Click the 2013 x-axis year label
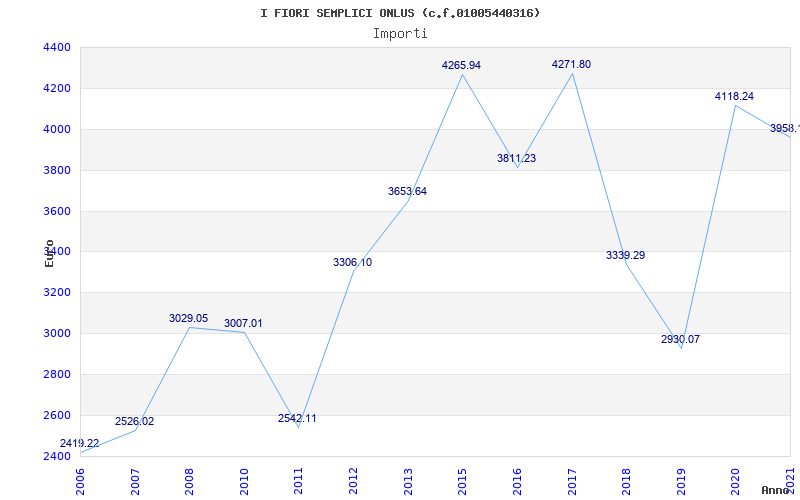The height and width of the screenshot is (500, 800). click(408, 481)
